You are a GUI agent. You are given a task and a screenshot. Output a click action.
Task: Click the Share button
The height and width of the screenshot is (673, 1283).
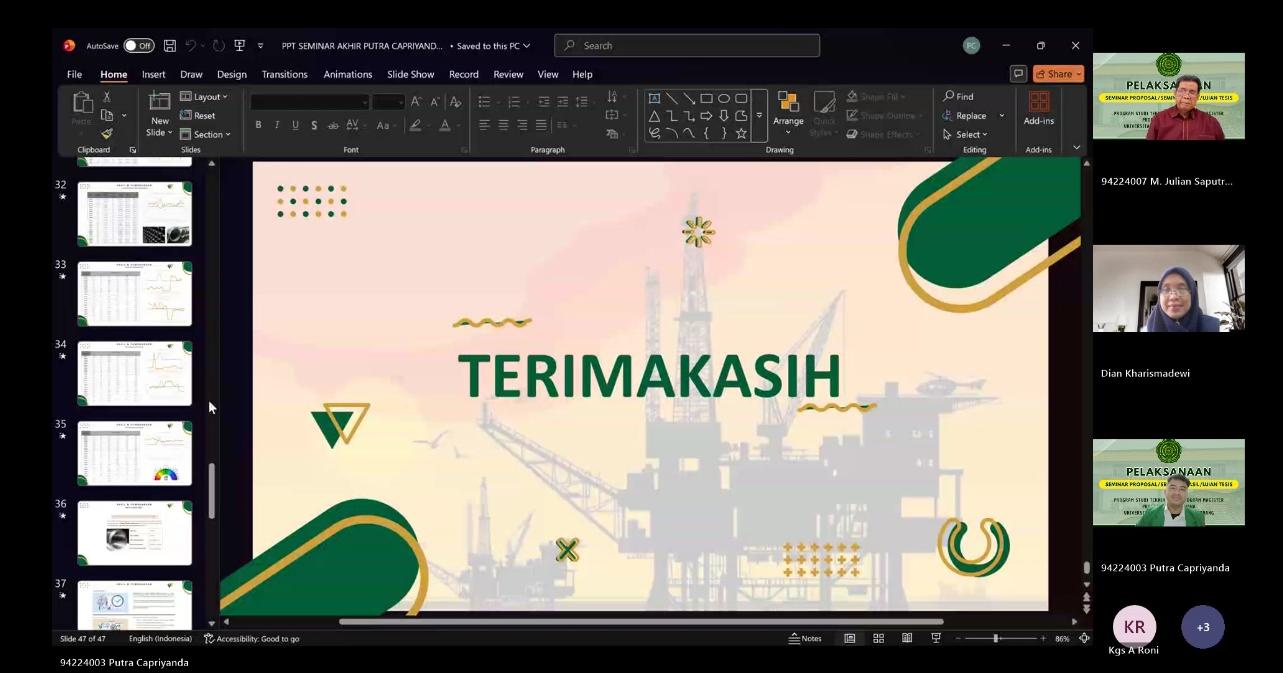(x=1058, y=74)
